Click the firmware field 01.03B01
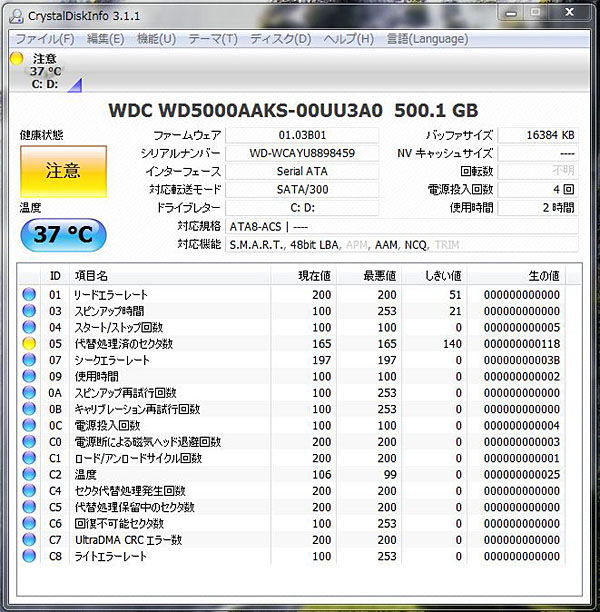Image resolution: width=600 pixels, height=612 pixels. [x=302, y=135]
